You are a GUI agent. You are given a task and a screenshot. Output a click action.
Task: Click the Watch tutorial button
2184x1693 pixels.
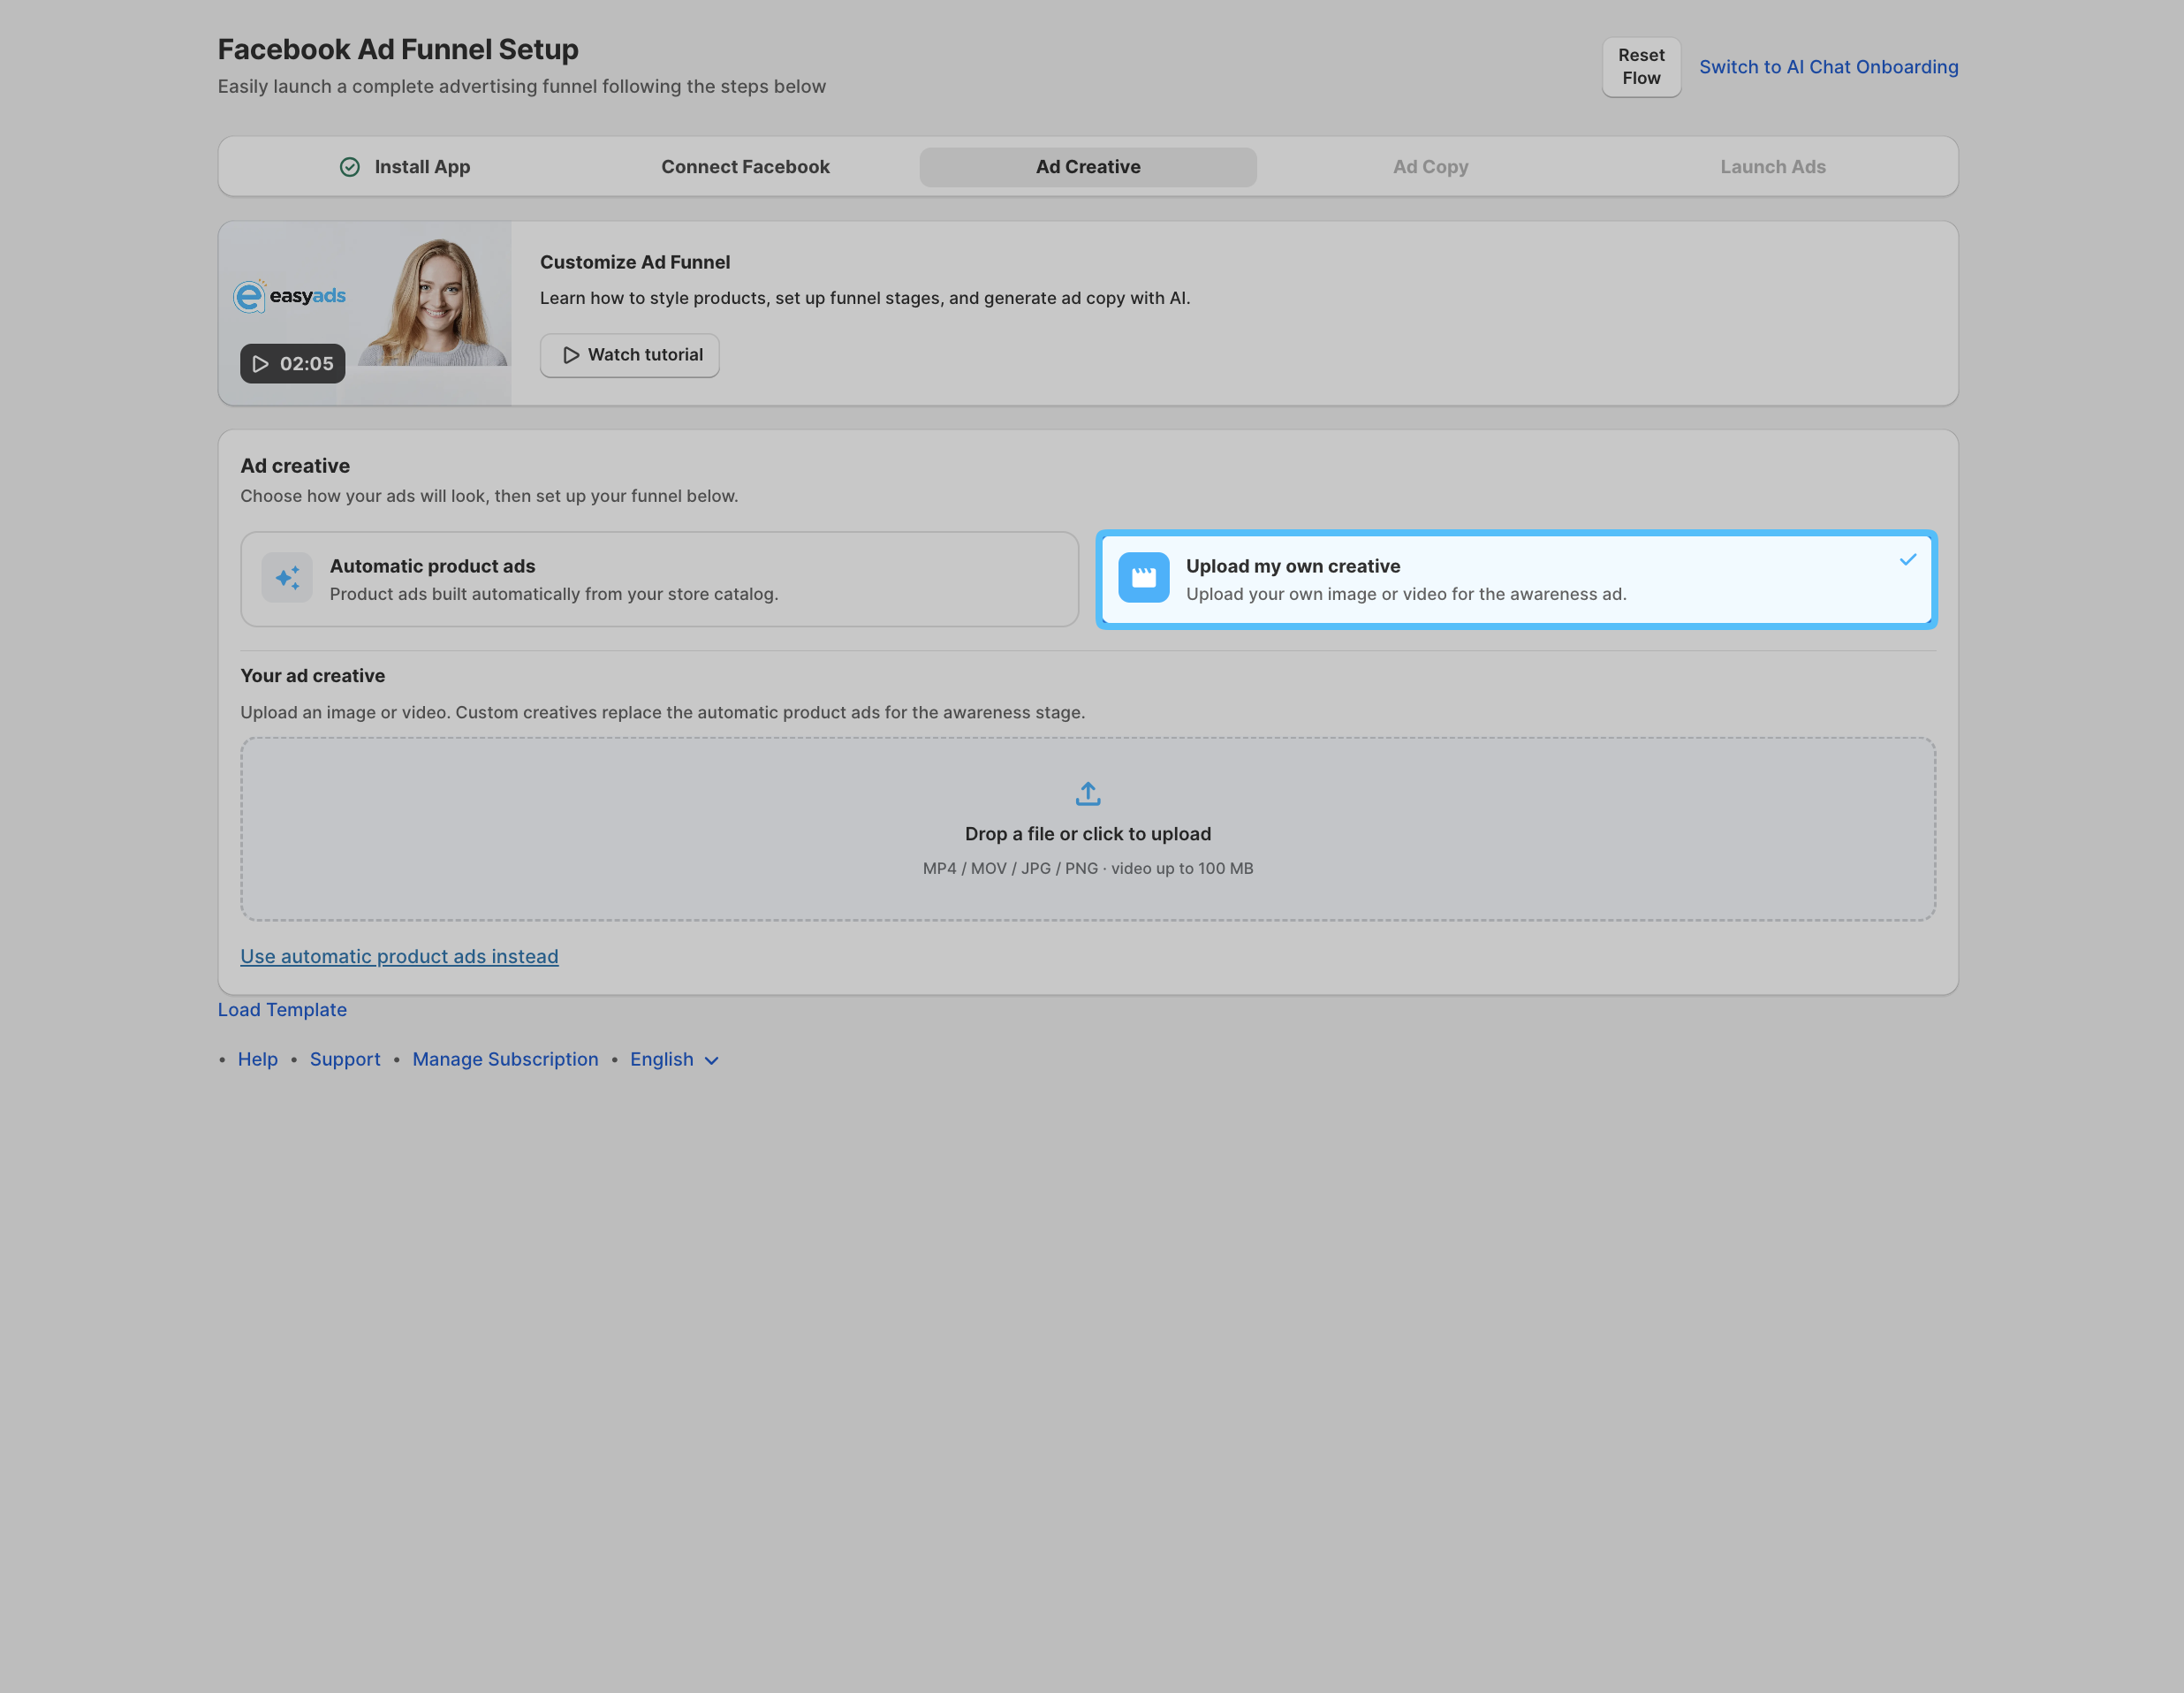[629, 355]
